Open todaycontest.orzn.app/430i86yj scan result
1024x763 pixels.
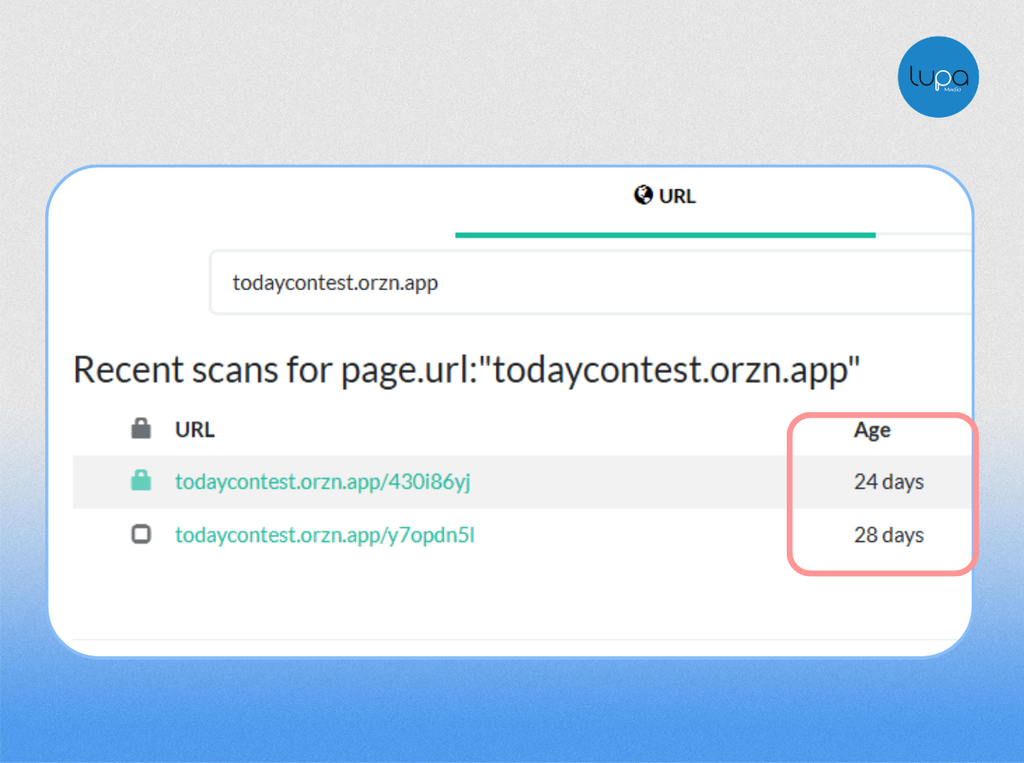323,481
